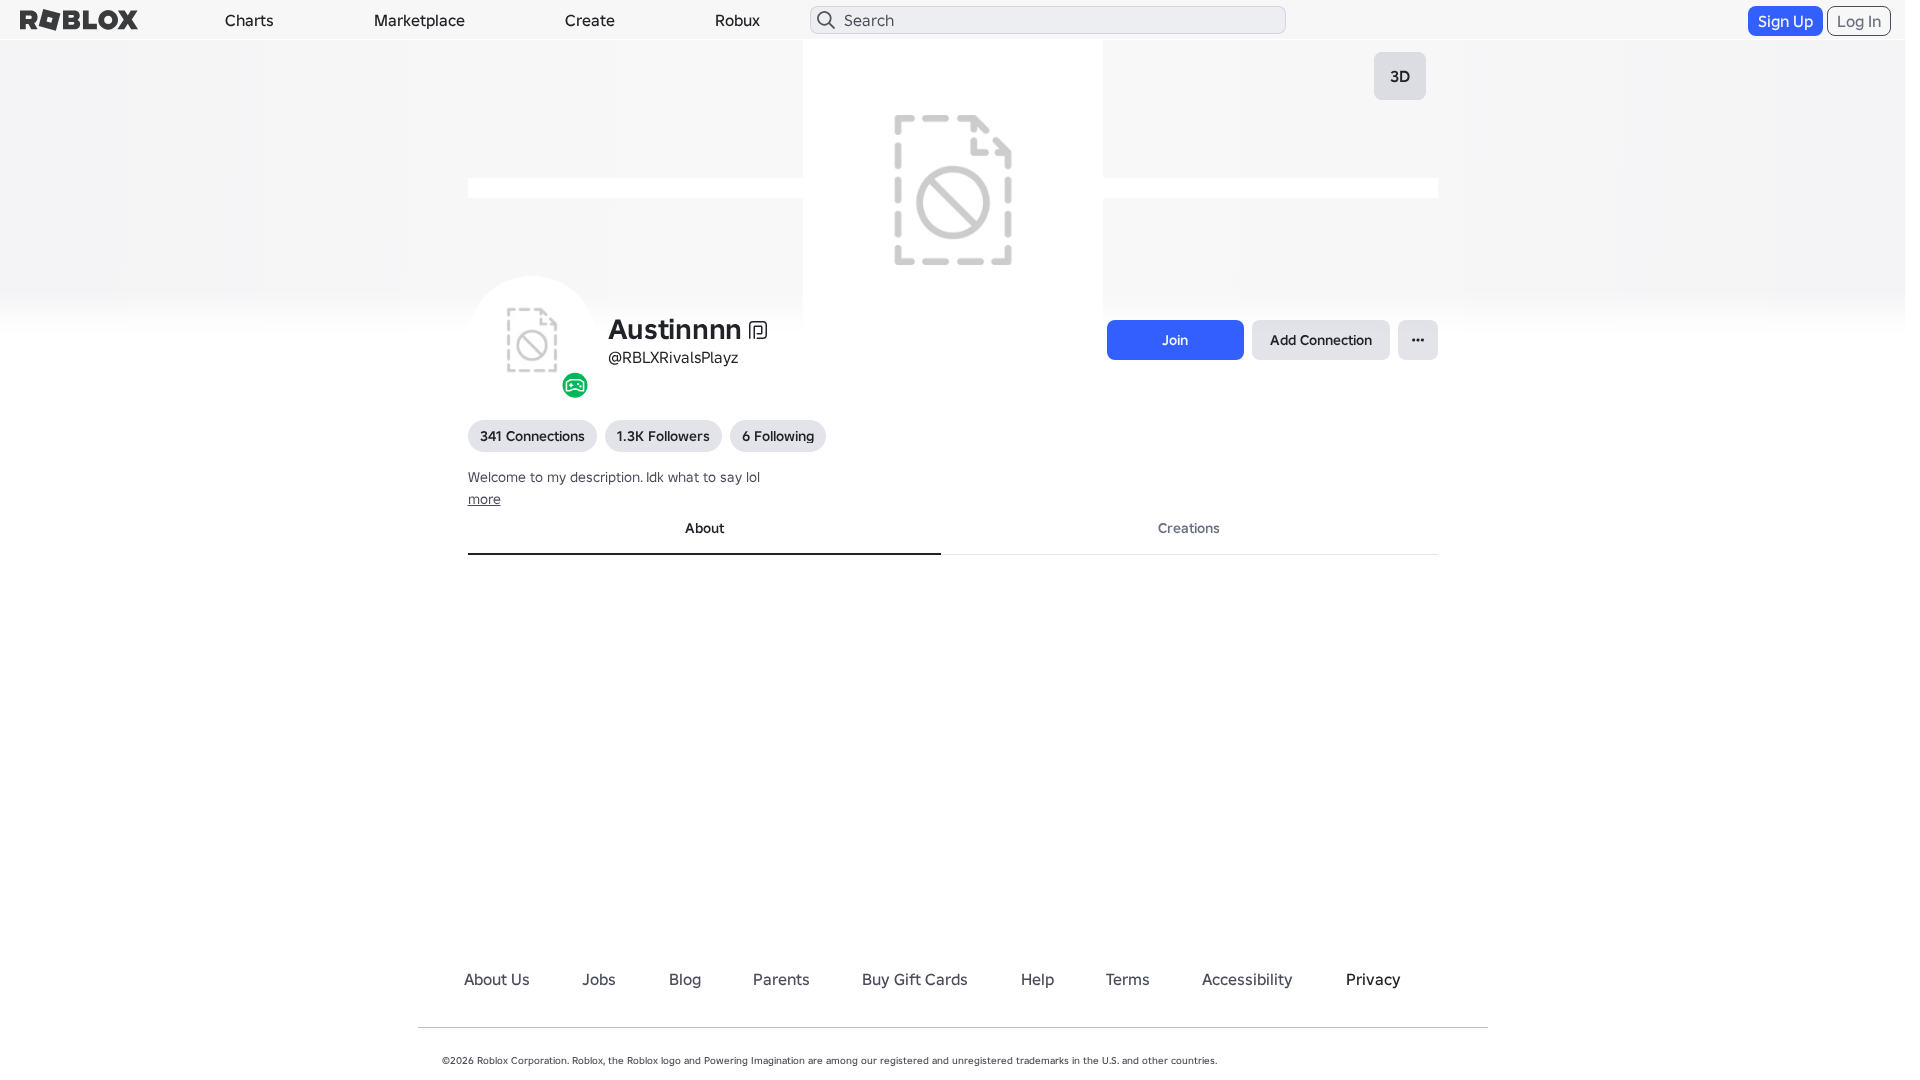Switch to the Creations tab
Image resolution: width=1920 pixels, height=1080 pixels.
(x=1189, y=529)
